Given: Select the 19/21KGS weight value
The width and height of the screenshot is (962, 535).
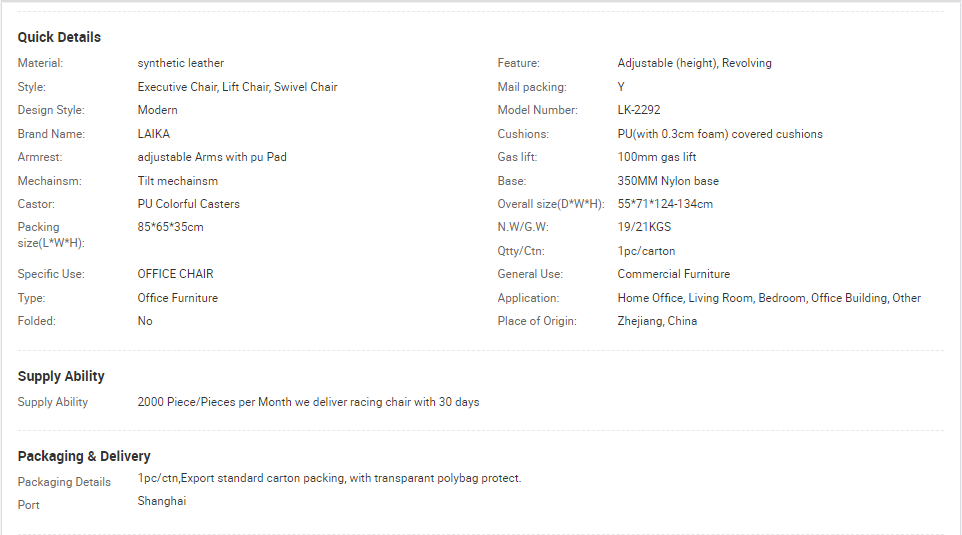Looking at the screenshot, I should point(644,227).
